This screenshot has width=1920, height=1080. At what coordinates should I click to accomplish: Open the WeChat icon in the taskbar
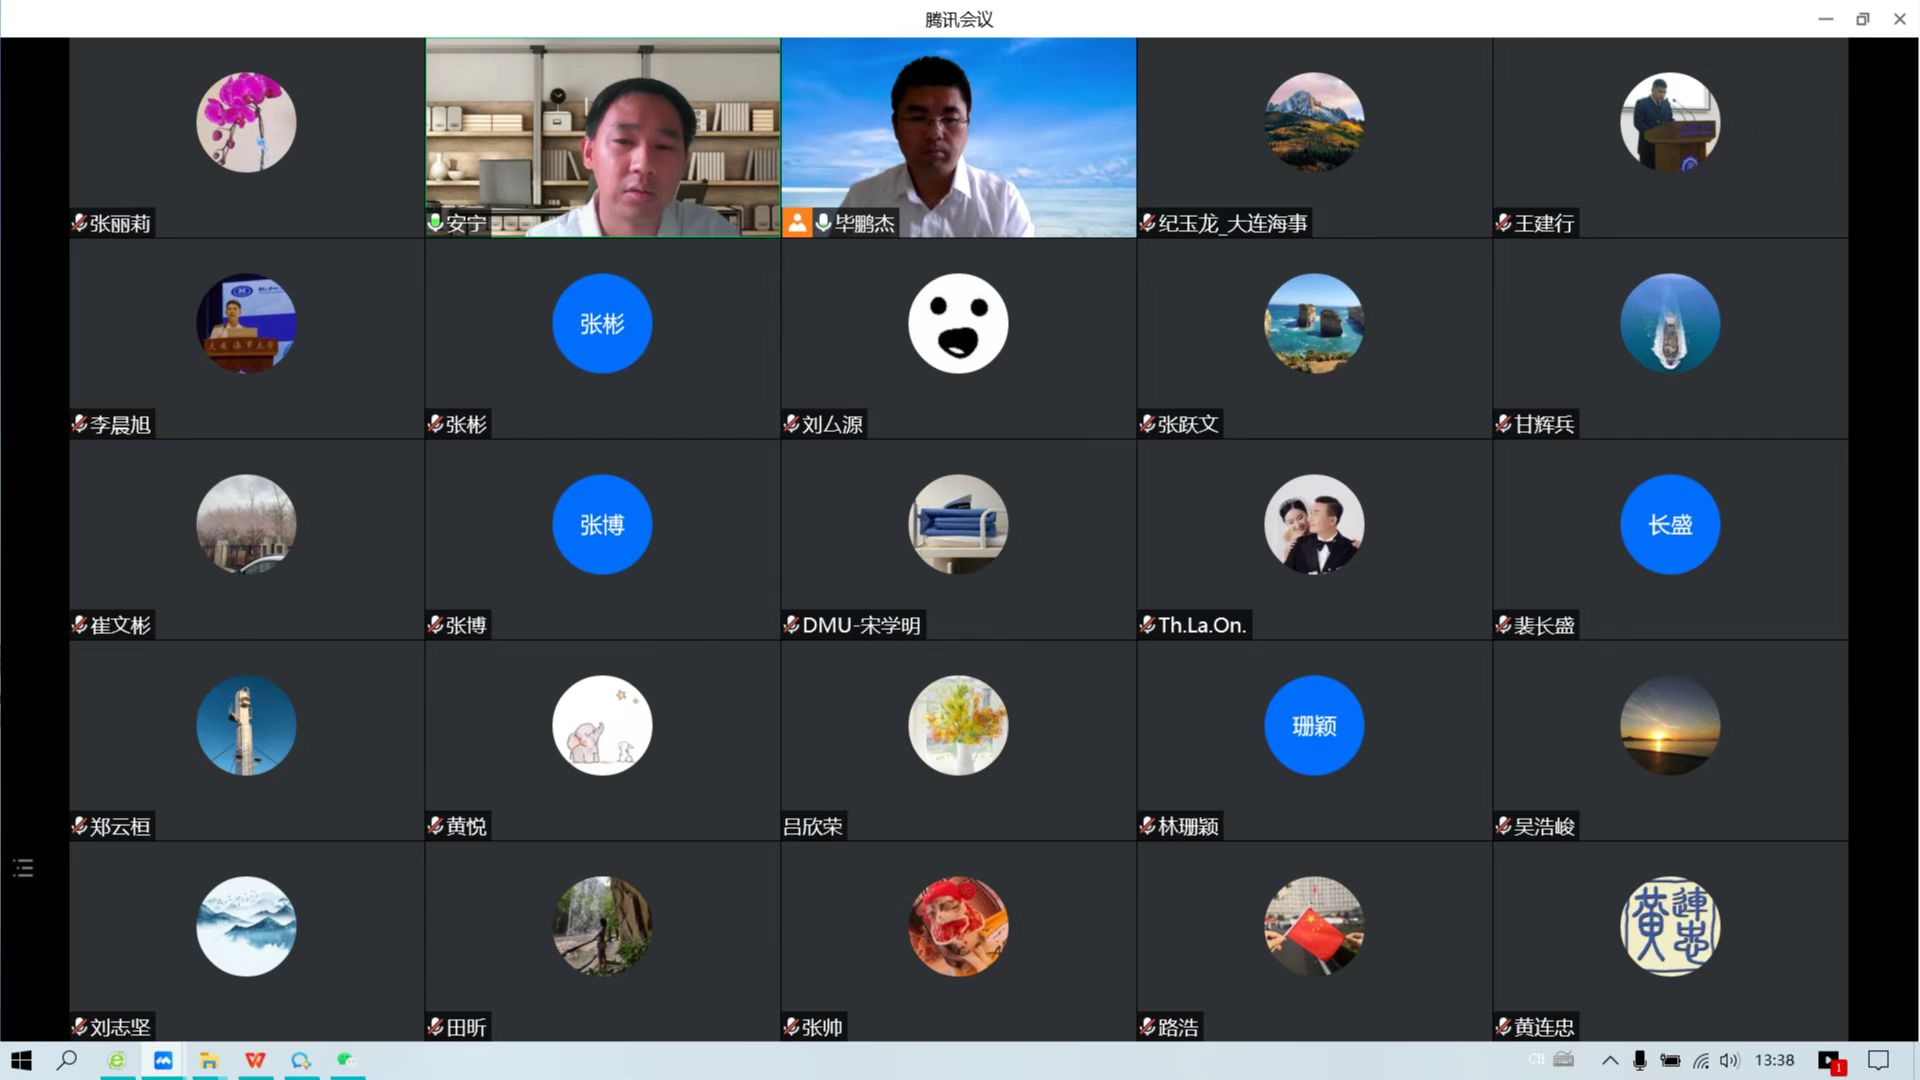click(346, 1060)
